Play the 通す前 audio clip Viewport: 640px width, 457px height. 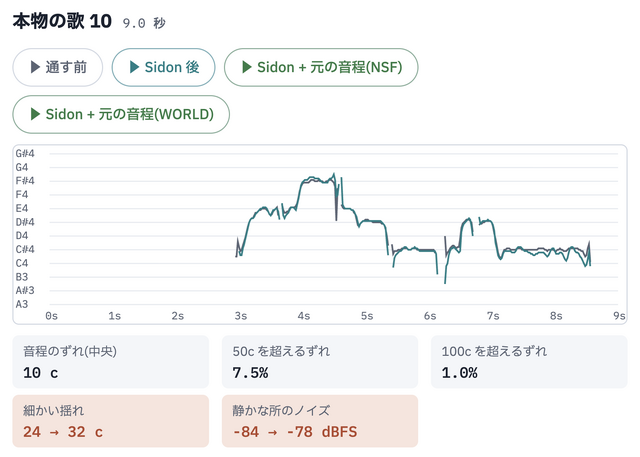tap(58, 67)
